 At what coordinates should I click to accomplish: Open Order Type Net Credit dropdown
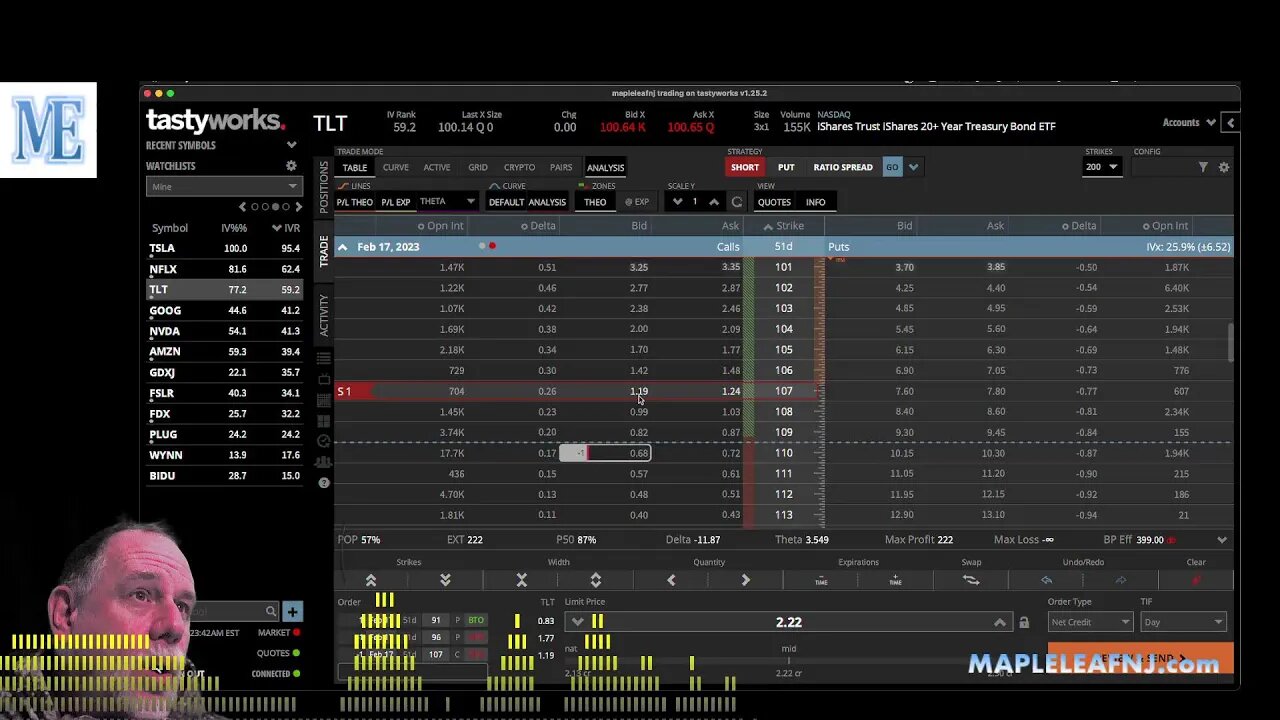[x=1089, y=622]
